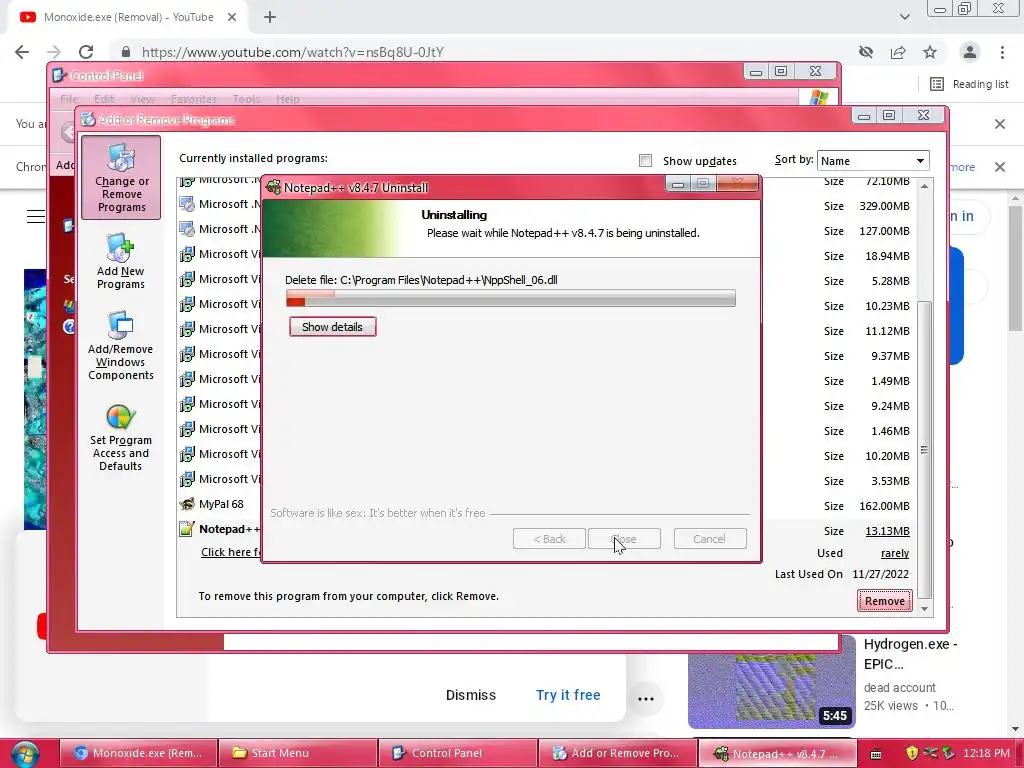Screen dimensions: 1024x768
Task: Open YouTube hamburger guide menu
Action: [x=36, y=216]
